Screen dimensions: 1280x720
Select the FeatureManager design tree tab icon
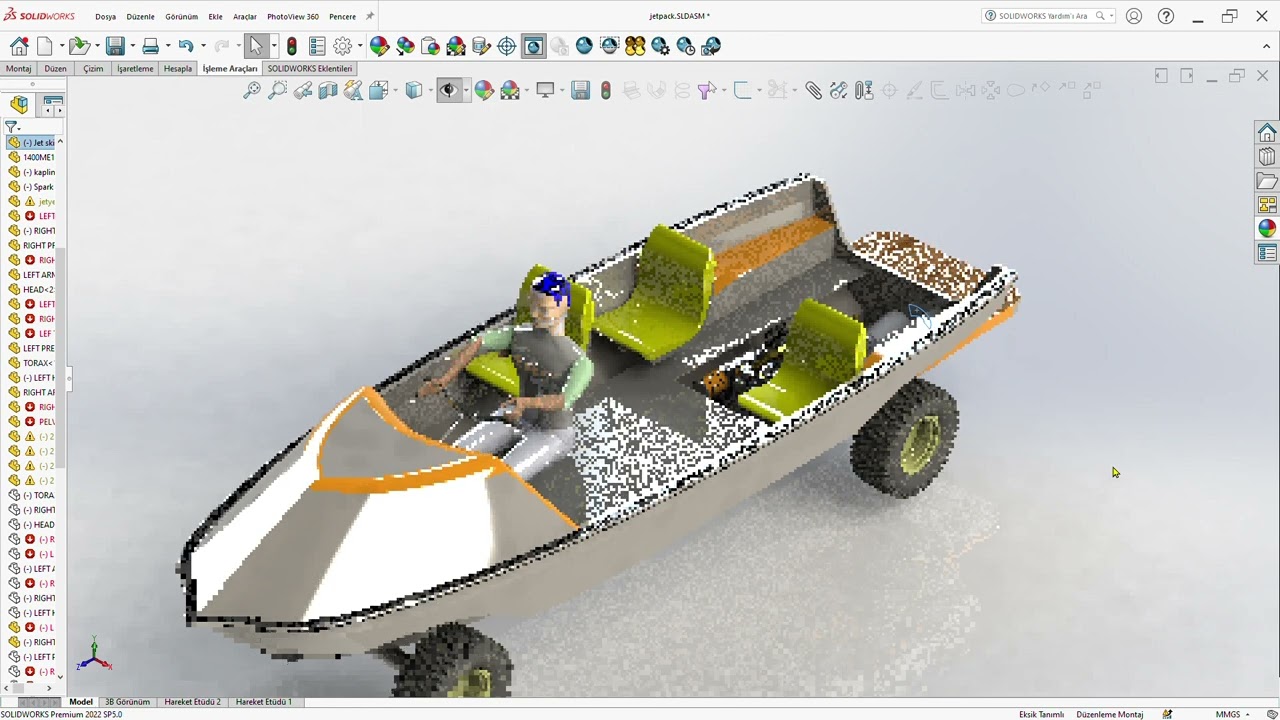pos(19,104)
